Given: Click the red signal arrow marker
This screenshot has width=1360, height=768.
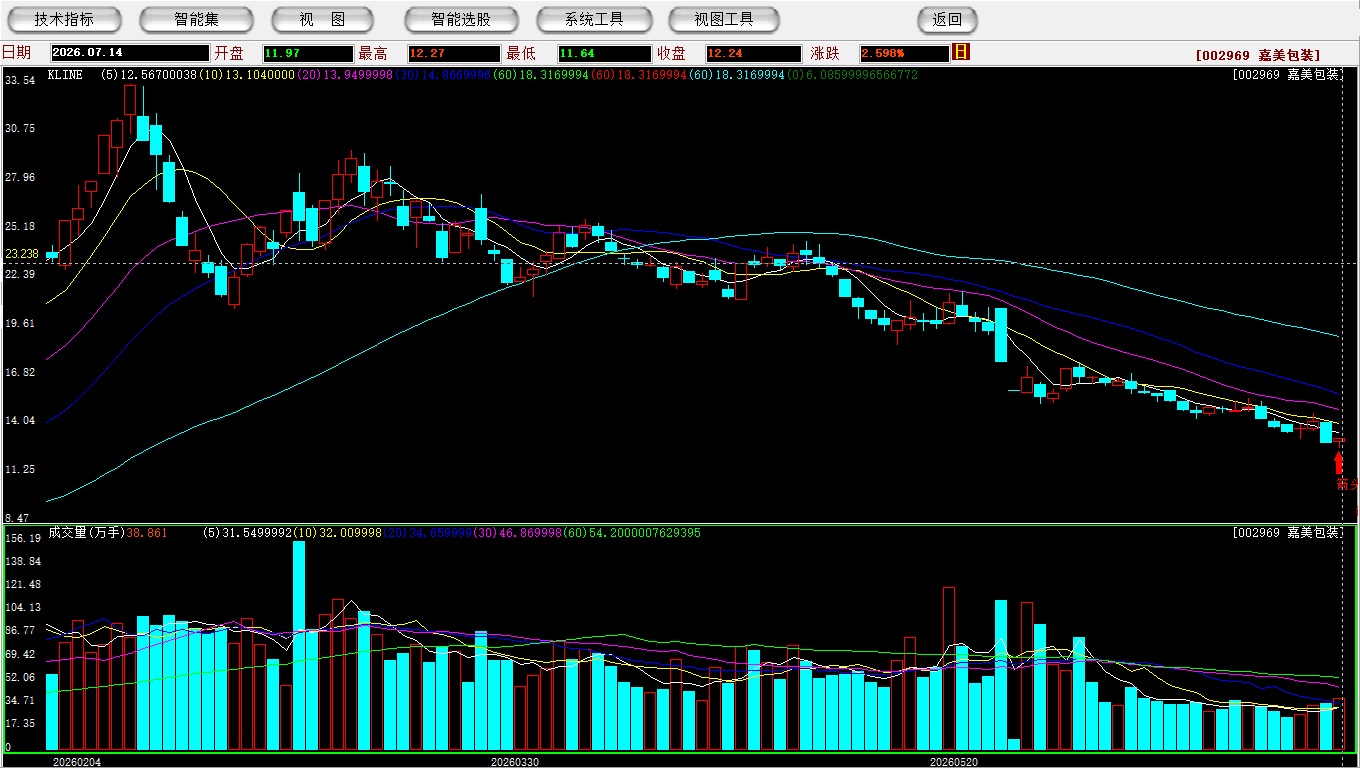Looking at the screenshot, I should [x=1339, y=463].
